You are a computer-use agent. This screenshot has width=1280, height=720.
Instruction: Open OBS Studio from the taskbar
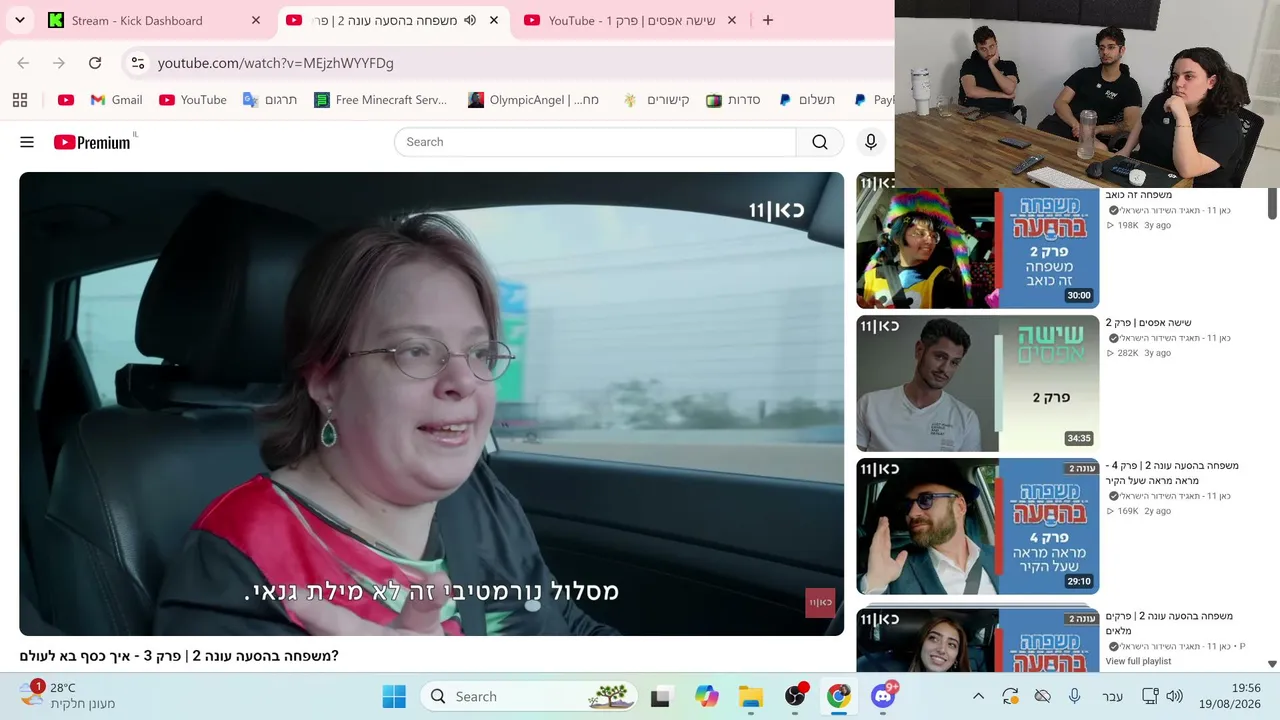coord(795,697)
